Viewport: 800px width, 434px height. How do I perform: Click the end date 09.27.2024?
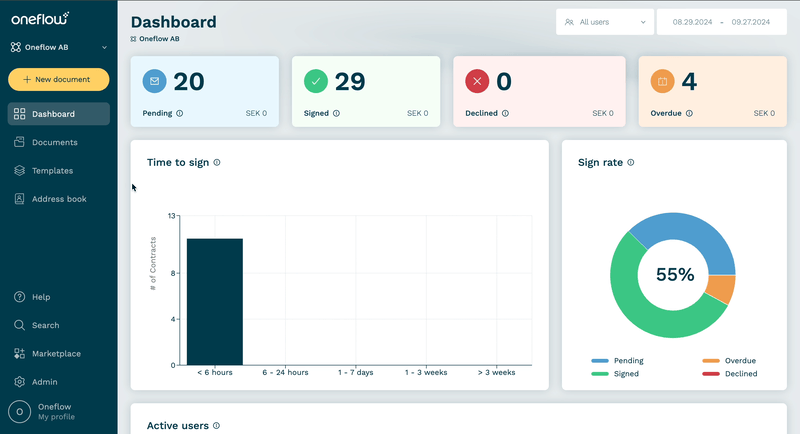point(751,22)
